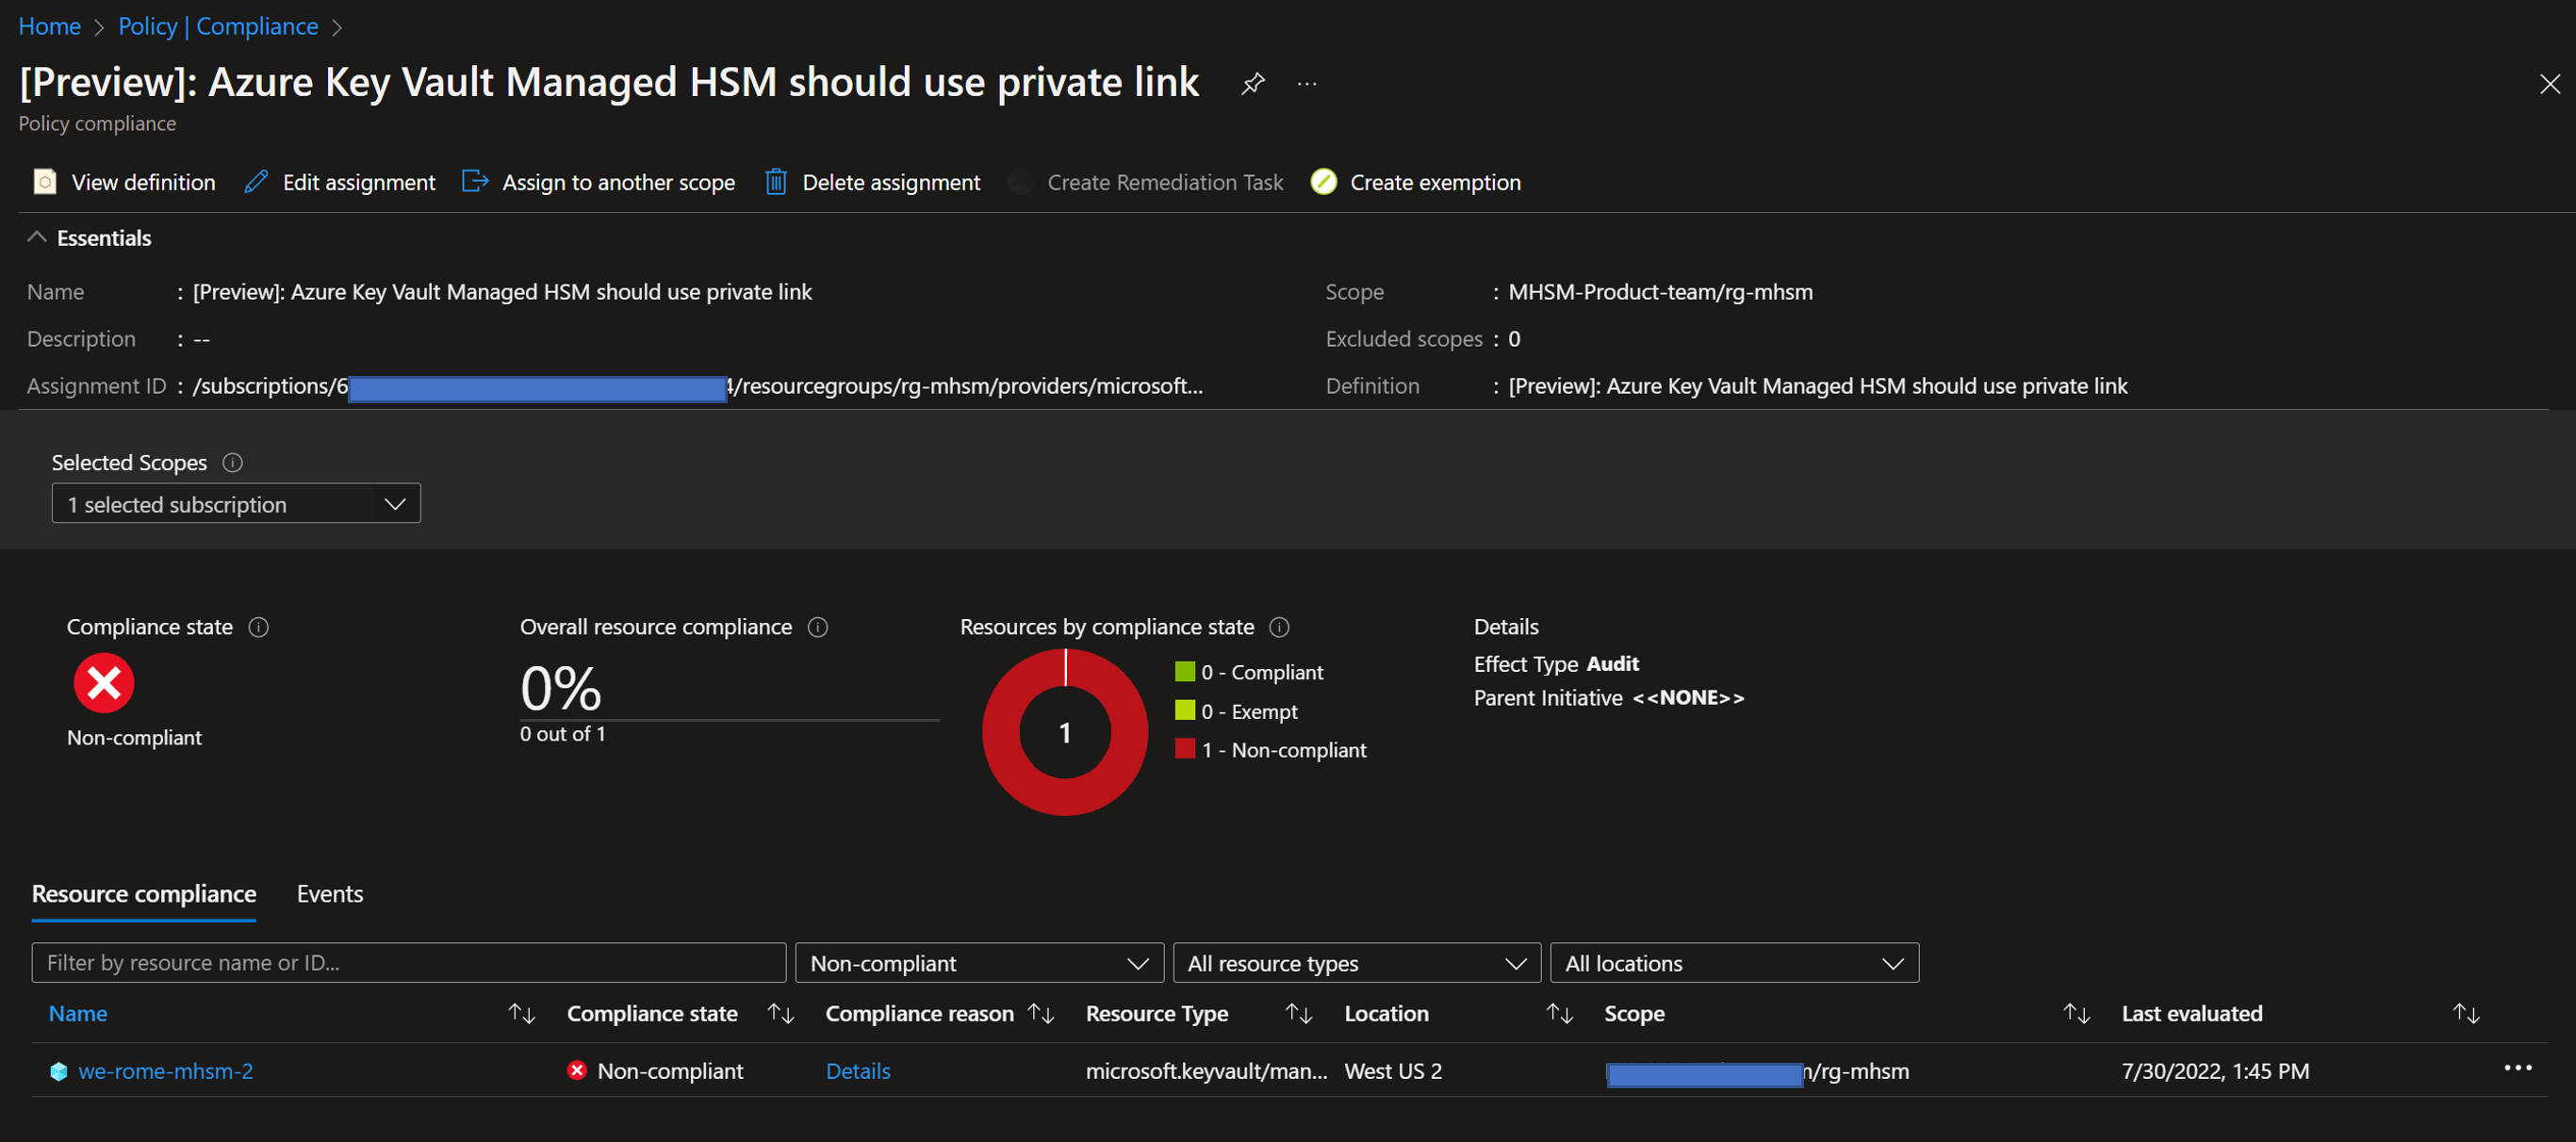Click the red Non-compliant legend swatch
The image size is (2576, 1142).
click(1184, 749)
